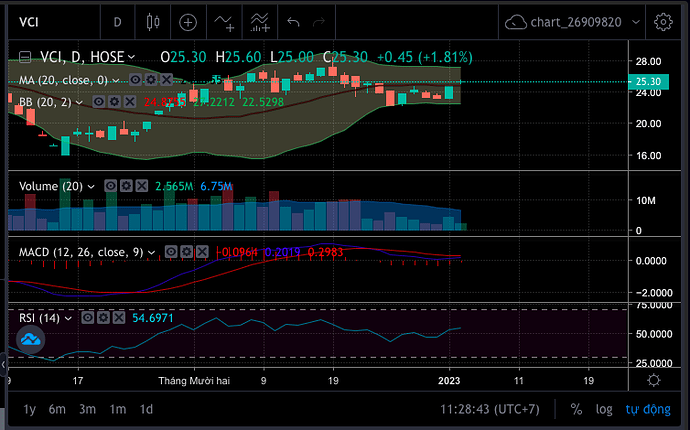Click the compare or add symbol icon
The height and width of the screenshot is (430, 690).
click(188, 21)
